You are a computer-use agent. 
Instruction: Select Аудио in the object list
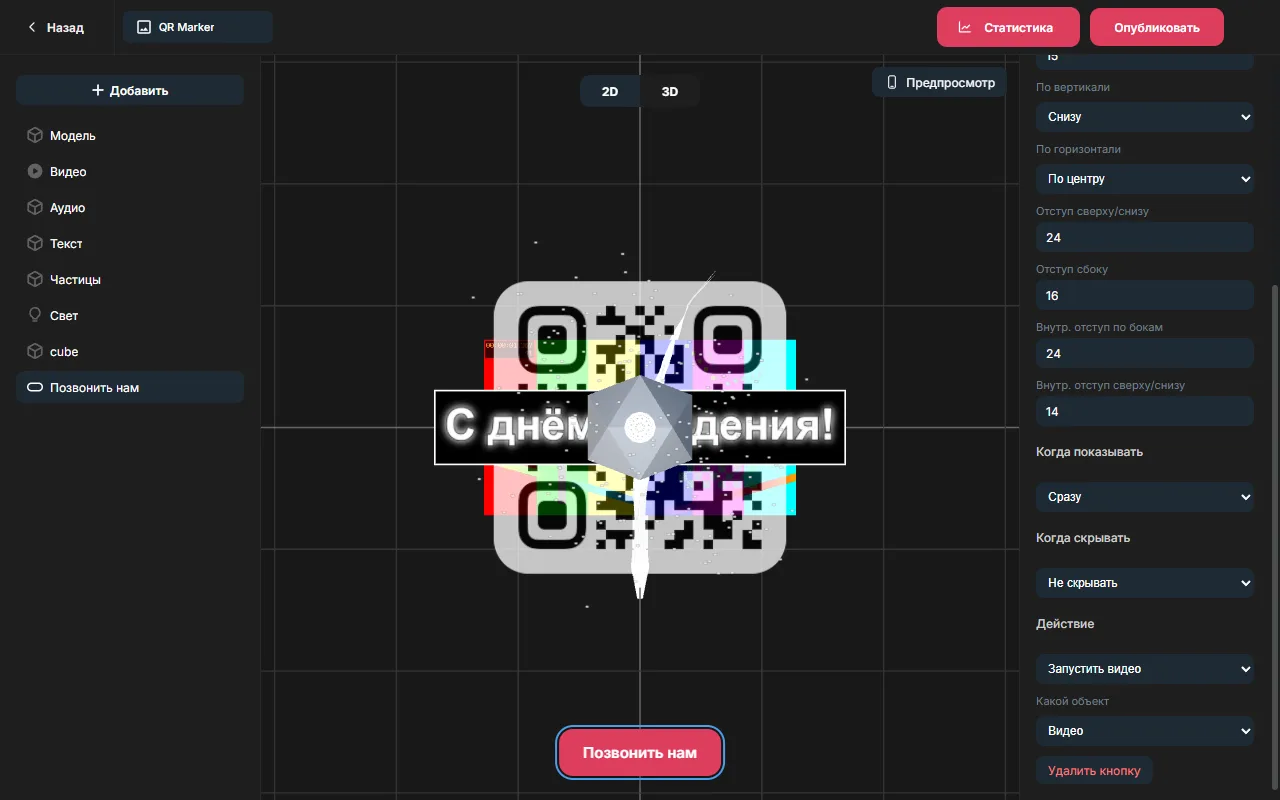[x=130, y=207]
